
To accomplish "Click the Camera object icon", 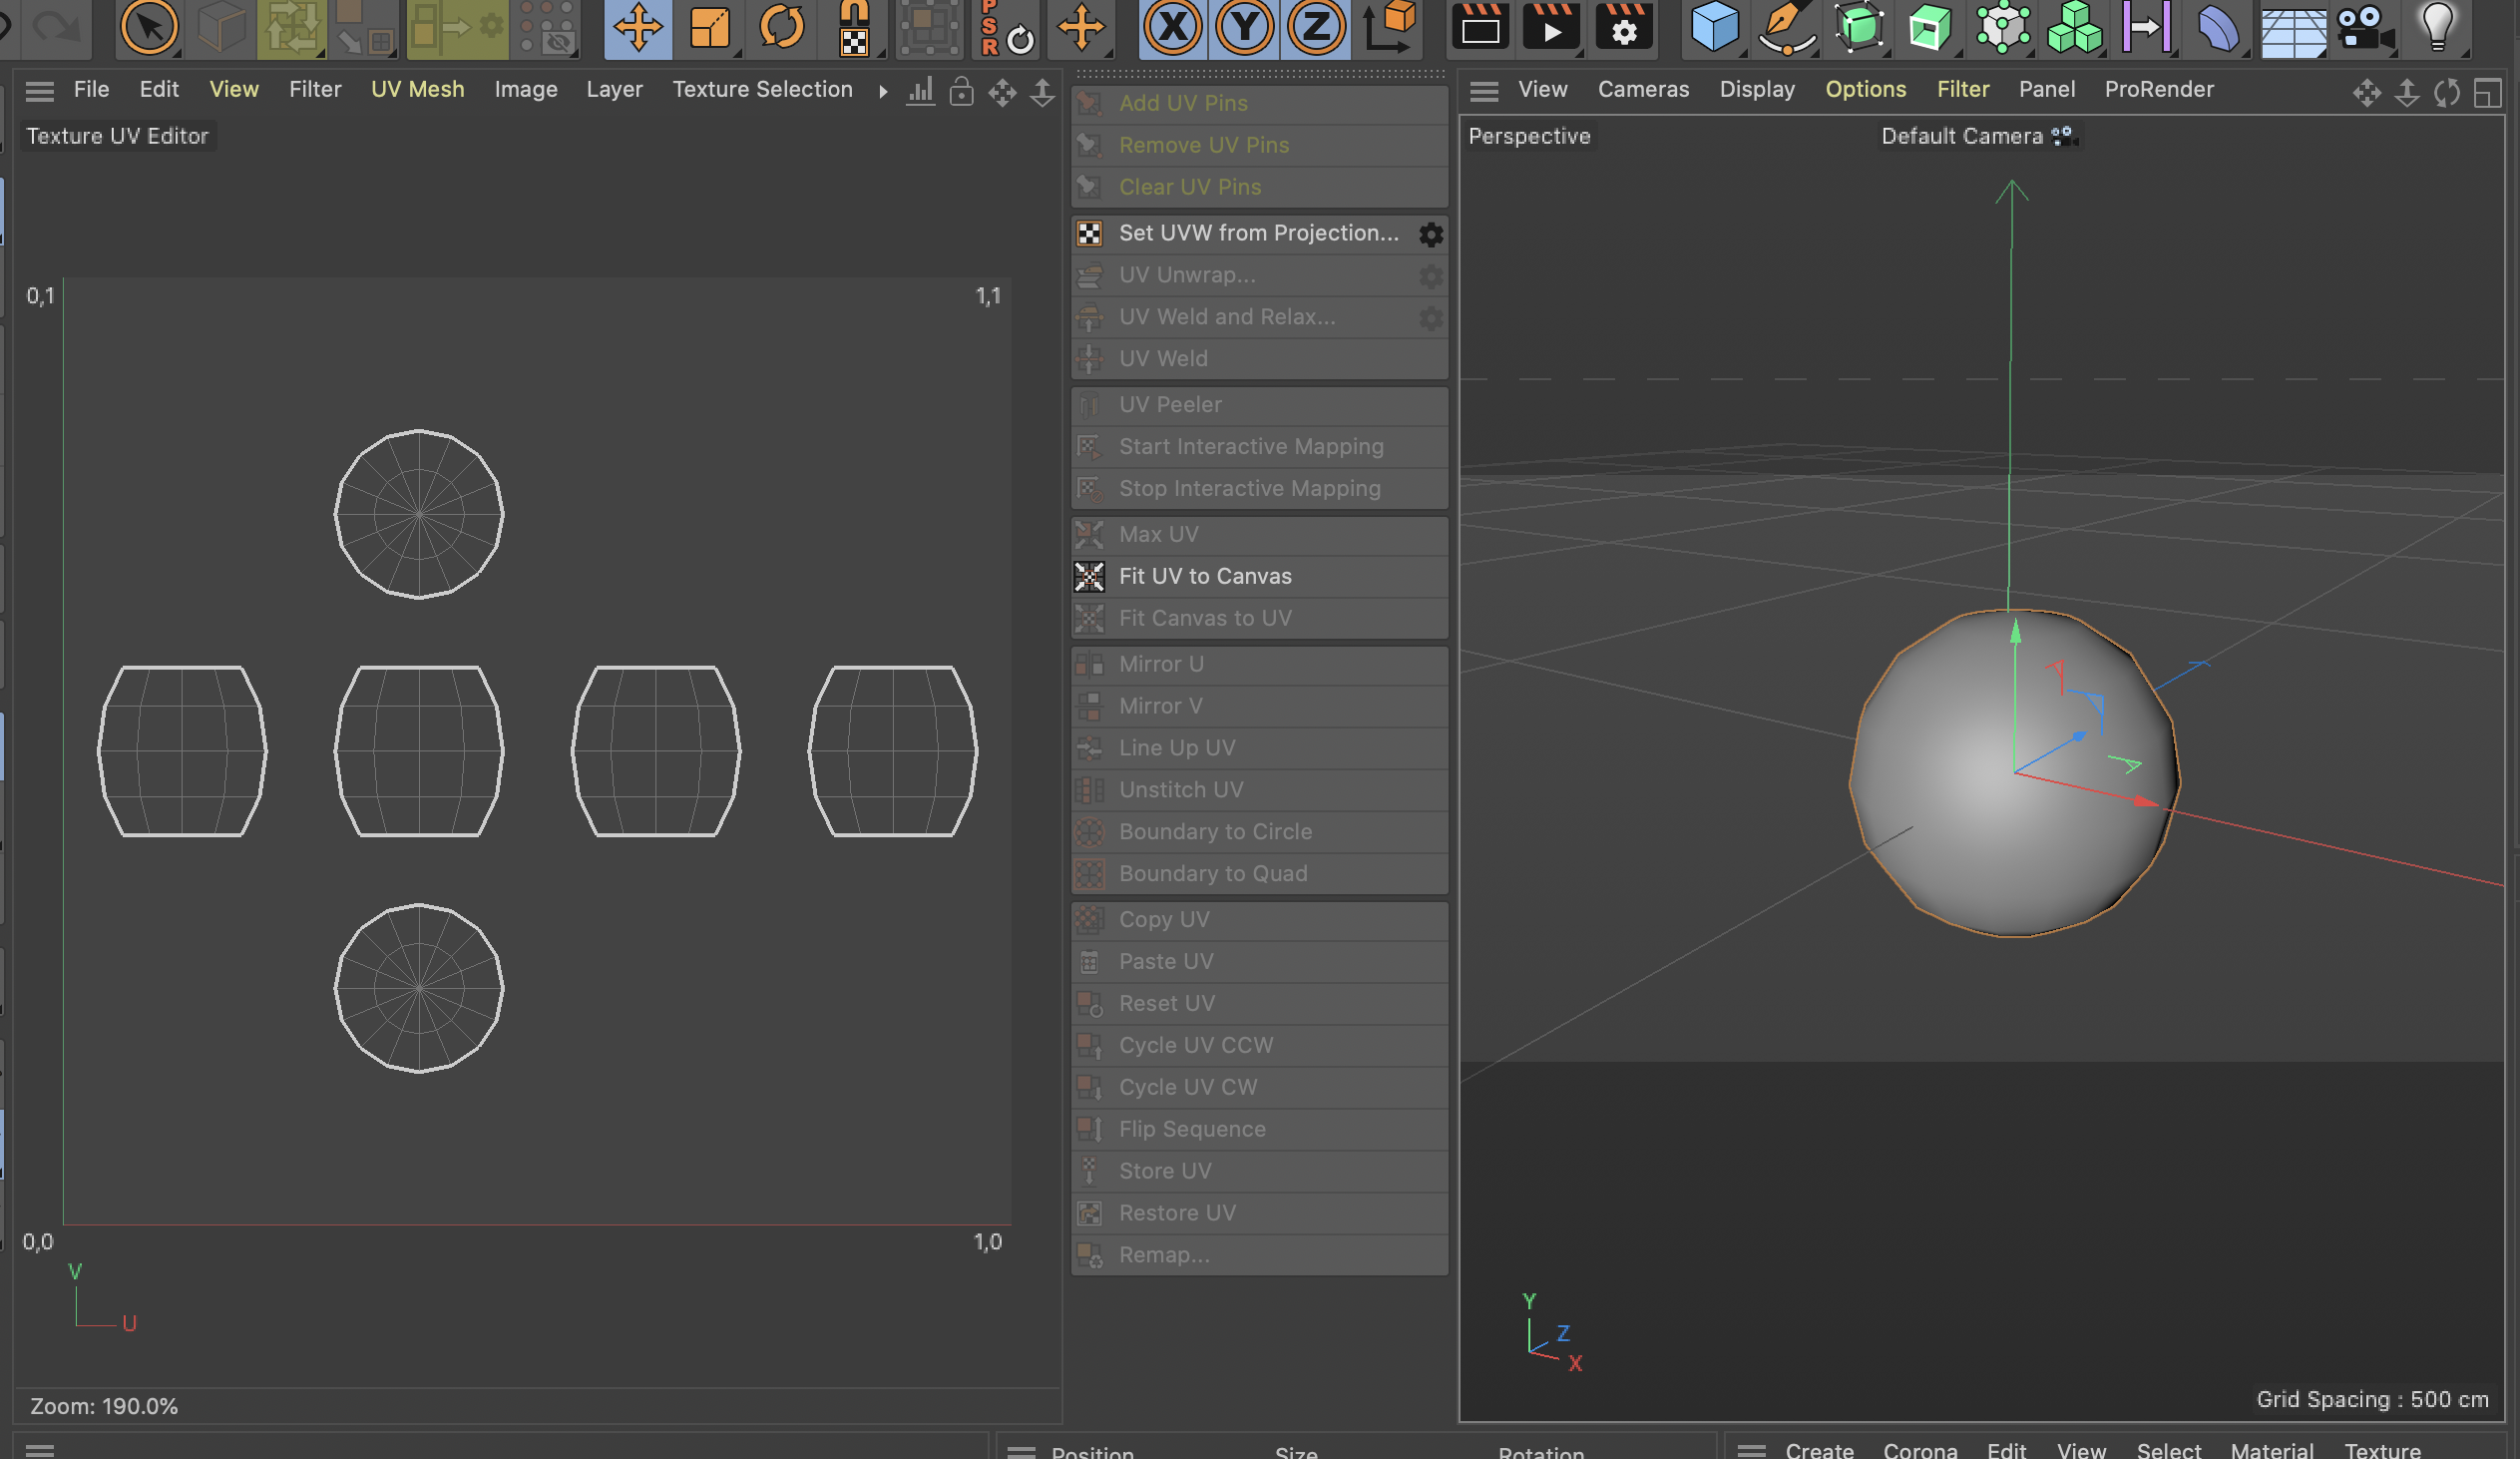I will tap(2364, 27).
